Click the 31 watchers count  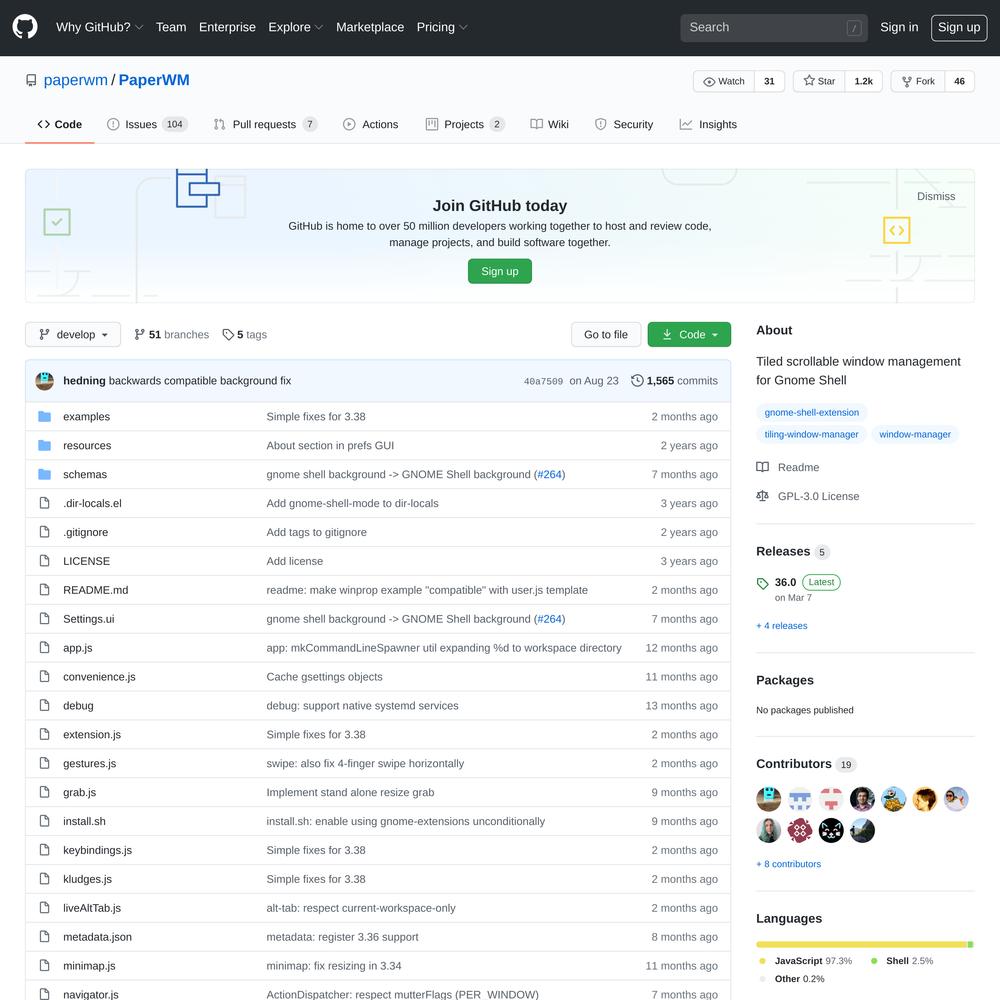(769, 81)
